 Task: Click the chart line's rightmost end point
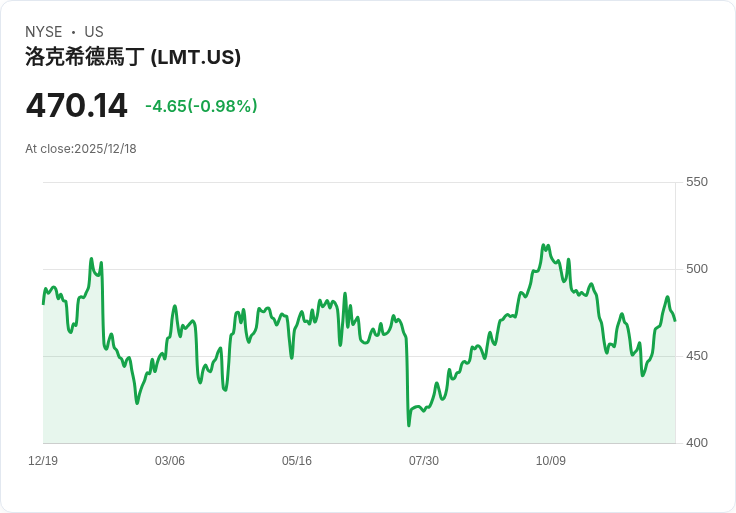tap(675, 321)
